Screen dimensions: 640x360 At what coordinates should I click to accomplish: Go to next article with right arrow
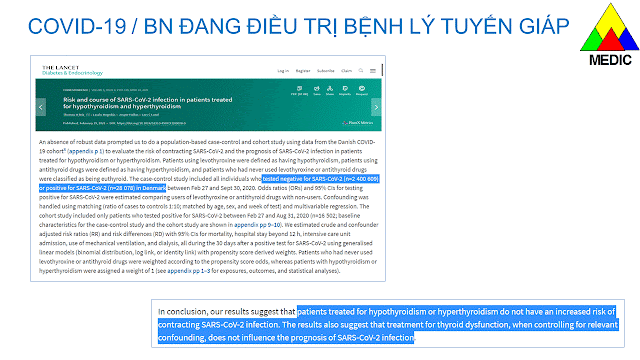(376, 107)
